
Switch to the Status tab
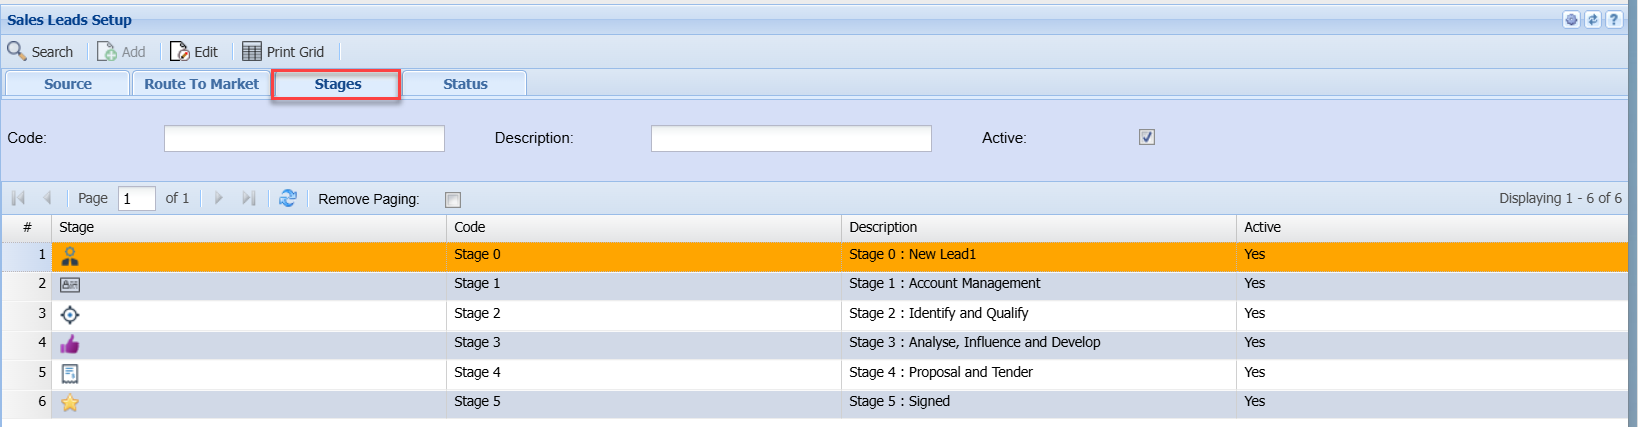pyautogui.click(x=465, y=84)
